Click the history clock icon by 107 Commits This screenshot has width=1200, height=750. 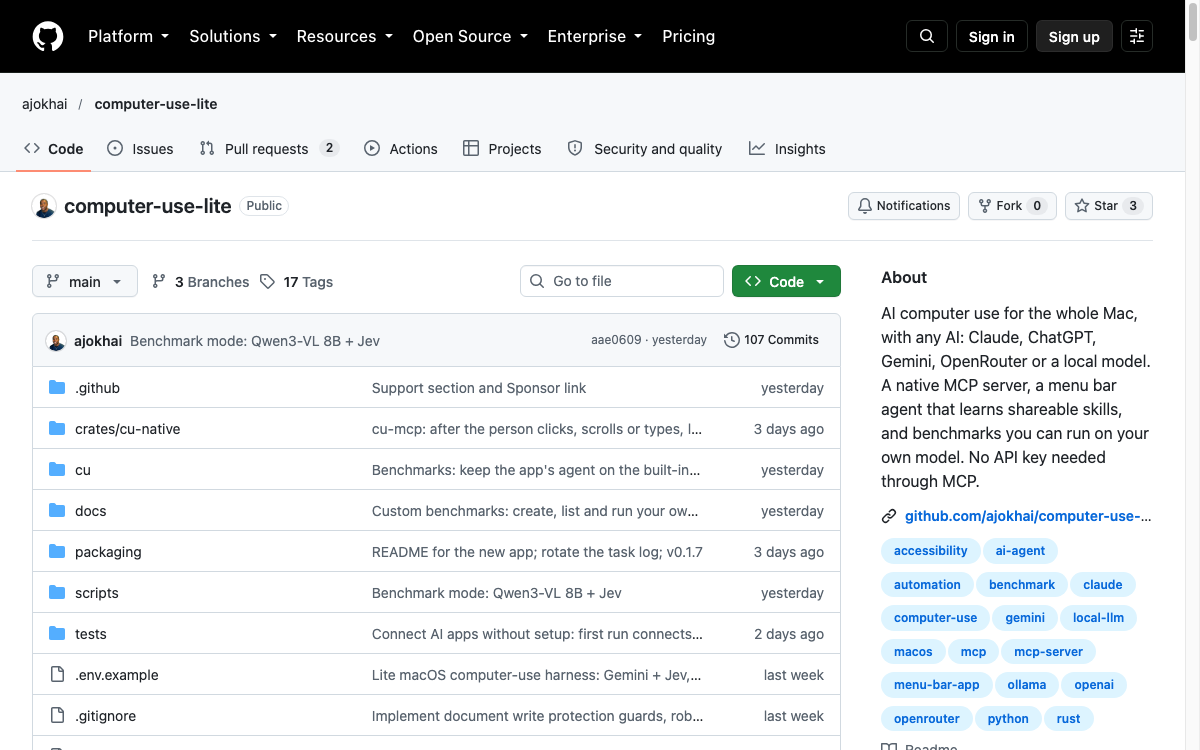[732, 340]
